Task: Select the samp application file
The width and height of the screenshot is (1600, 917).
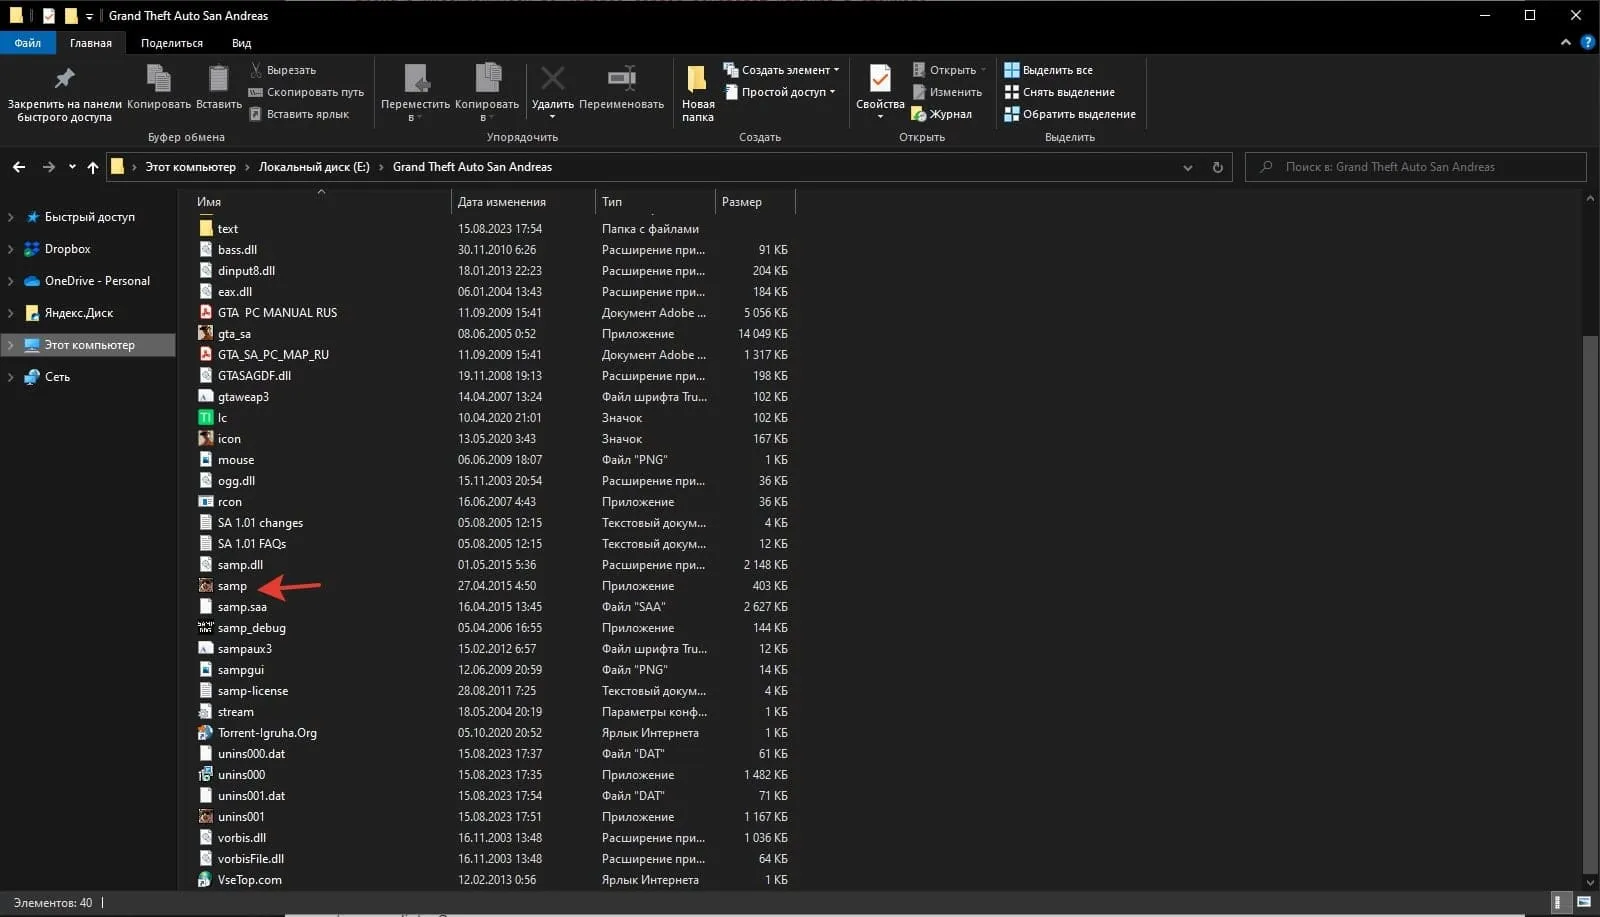Action: (232, 586)
